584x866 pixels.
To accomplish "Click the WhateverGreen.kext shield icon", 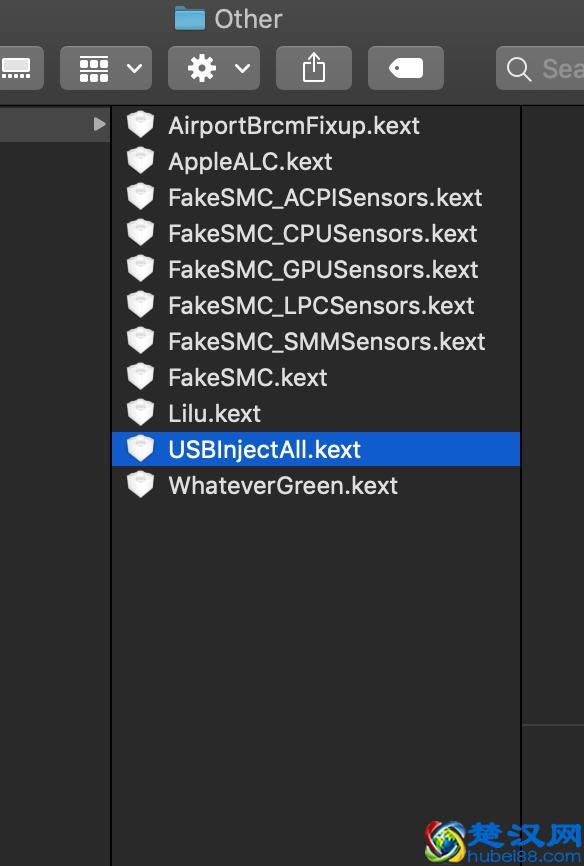I will tap(140, 485).
